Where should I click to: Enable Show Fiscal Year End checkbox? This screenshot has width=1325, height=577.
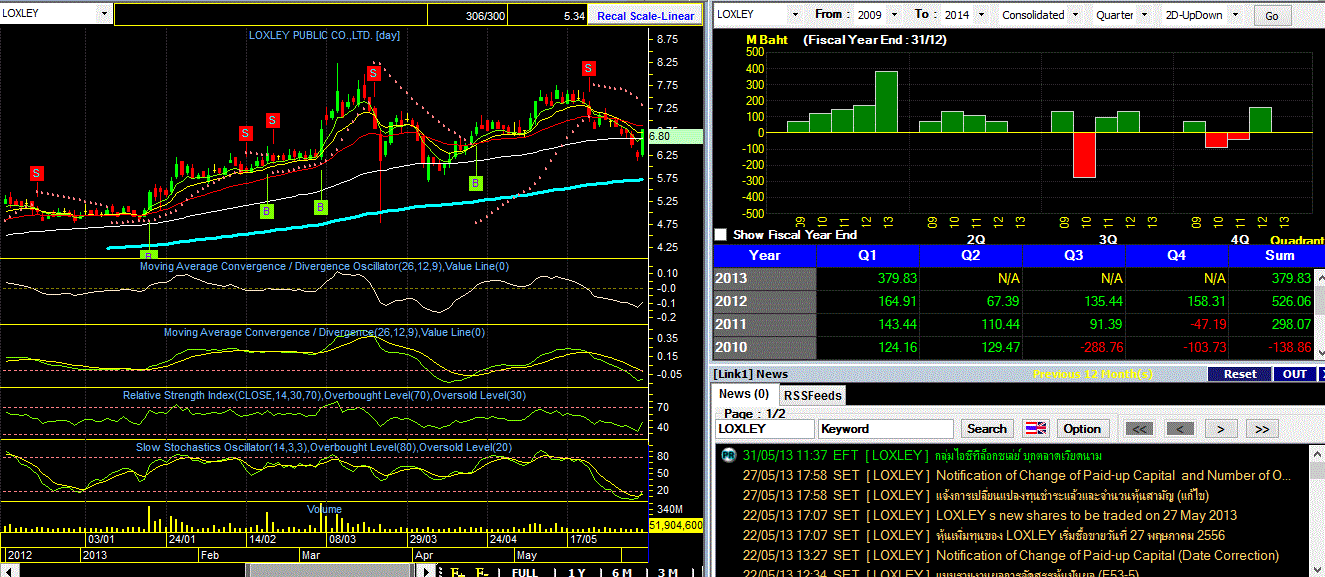[721, 235]
